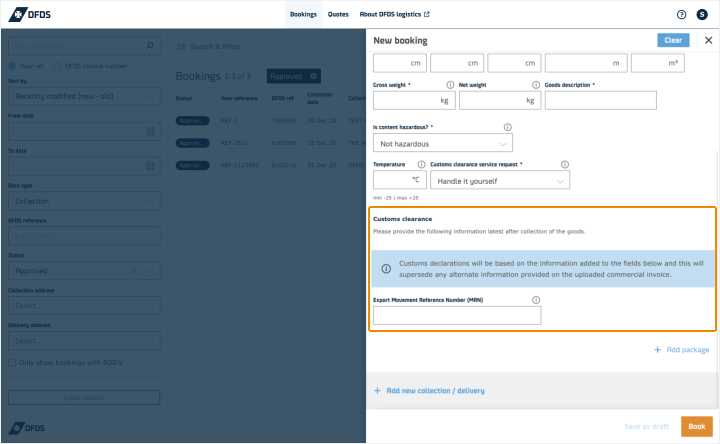Screen dimensions: 720x444
Task: Show Net weight info tooltip icon
Action: (x=535, y=85)
